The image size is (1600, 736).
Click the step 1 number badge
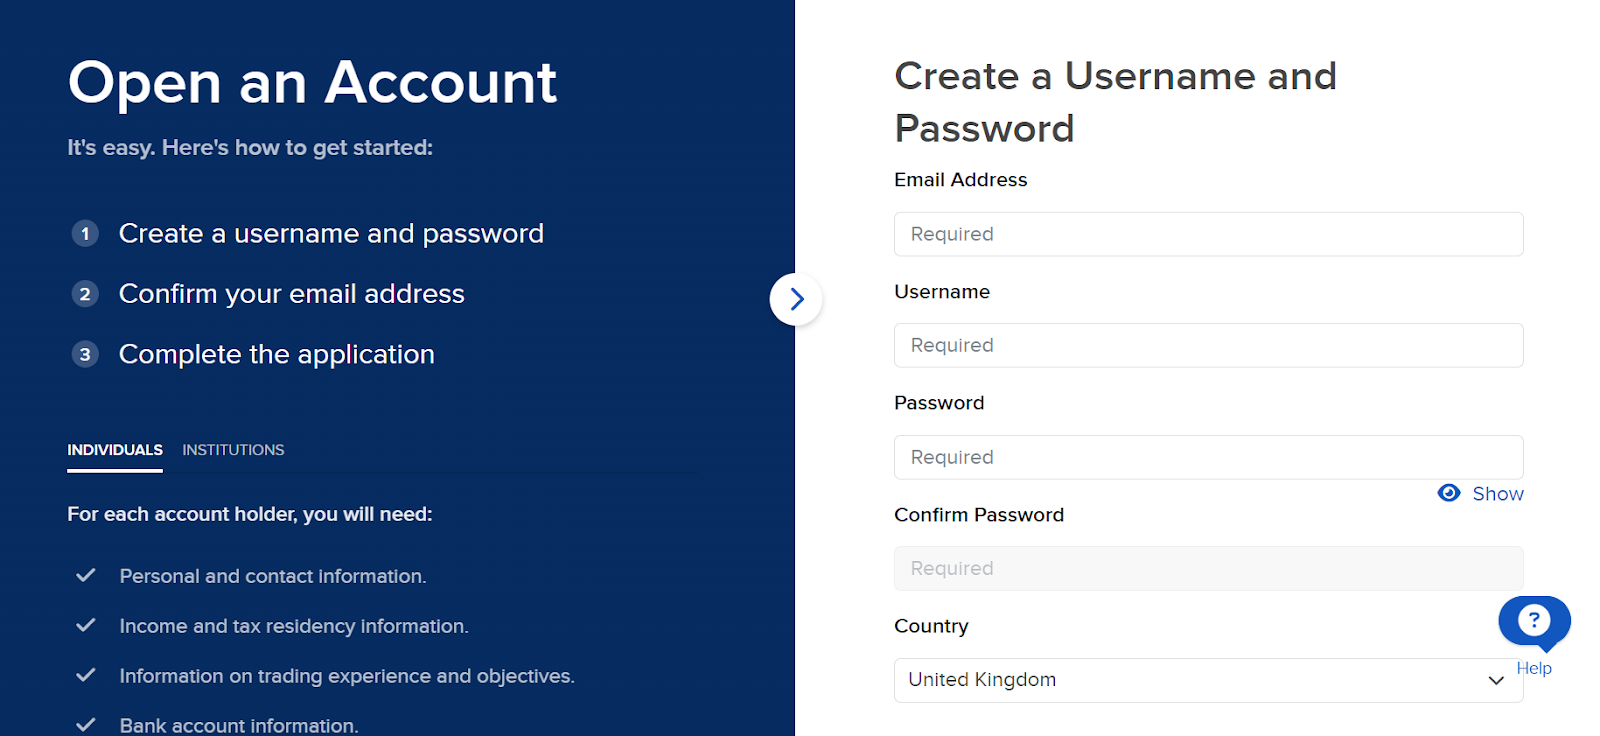[85, 234]
